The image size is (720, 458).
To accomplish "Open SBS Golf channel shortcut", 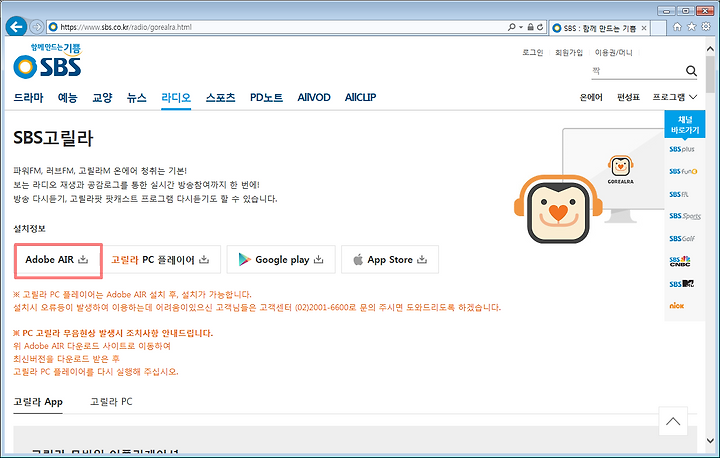I will (682, 238).
